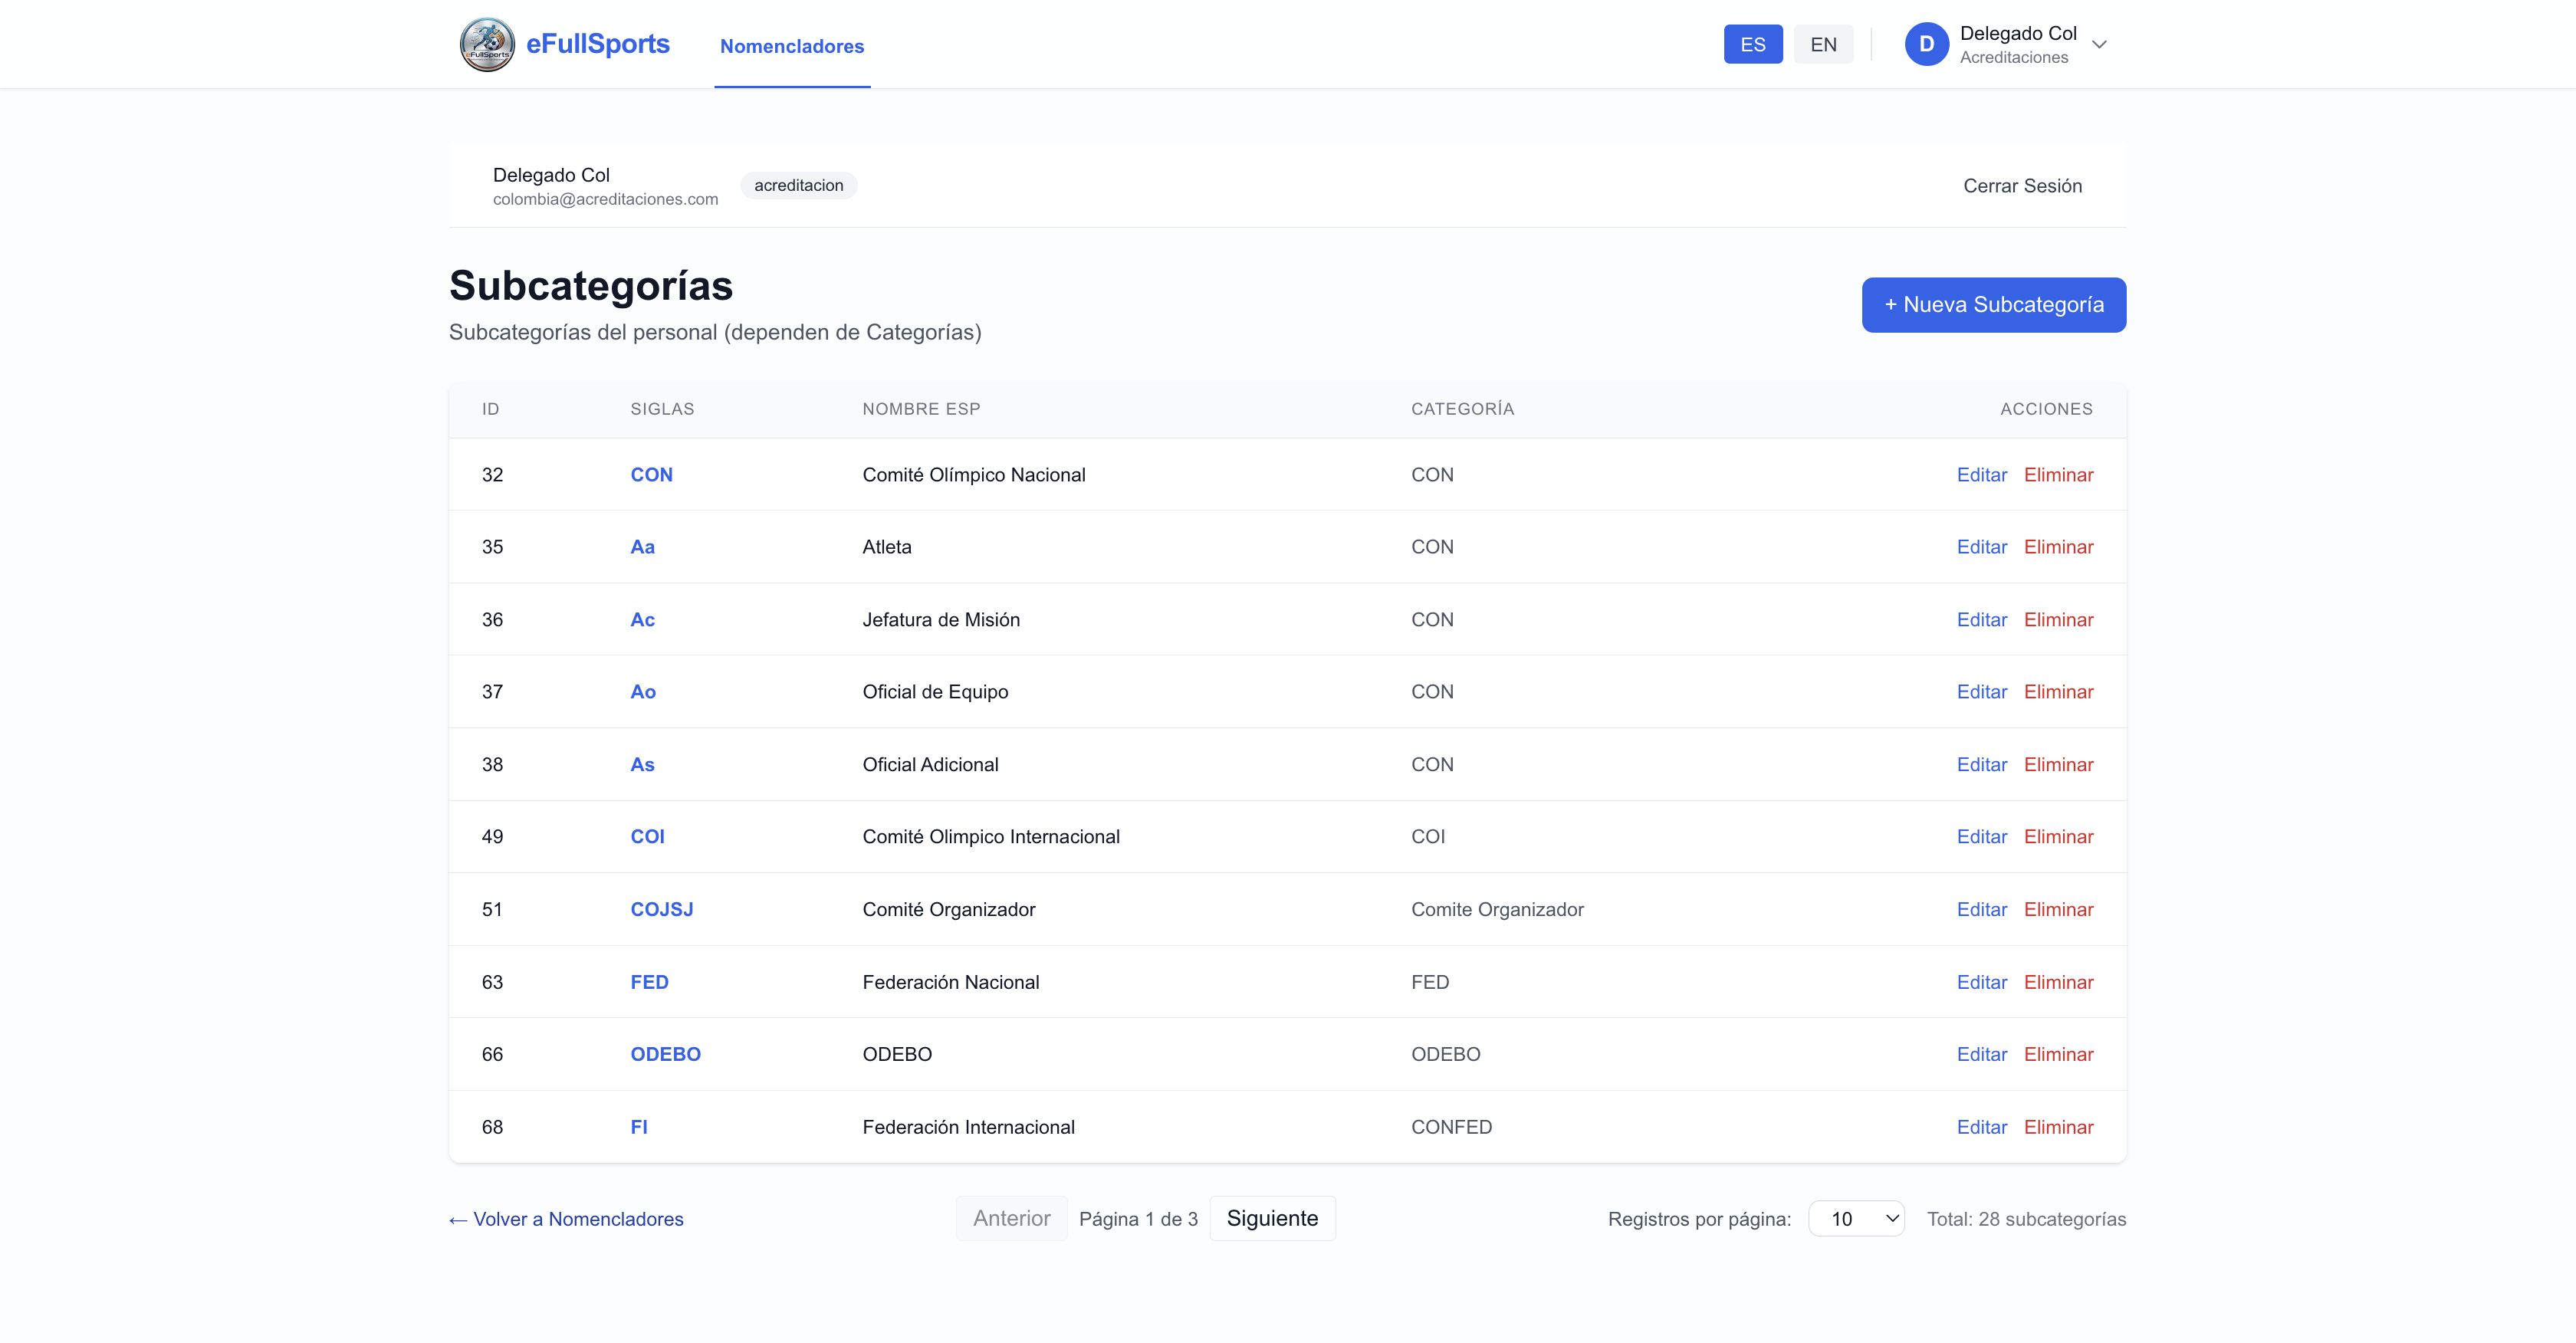The width and height of the screenshot is (2576, 1343).
Task: Switch language to EN
Action: click(1822, 44)
